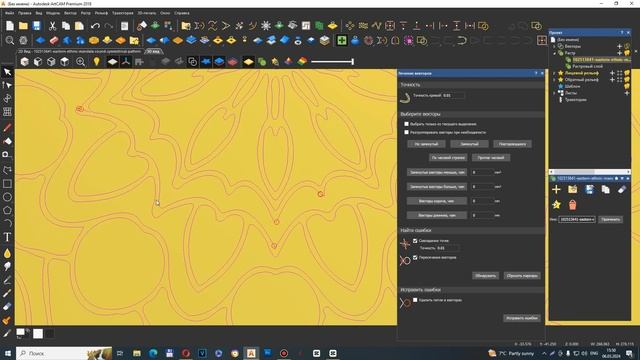Click the Copy icon next to the scissors
Viewport: 640px width, 360px height.
click(x=66, y=26)
